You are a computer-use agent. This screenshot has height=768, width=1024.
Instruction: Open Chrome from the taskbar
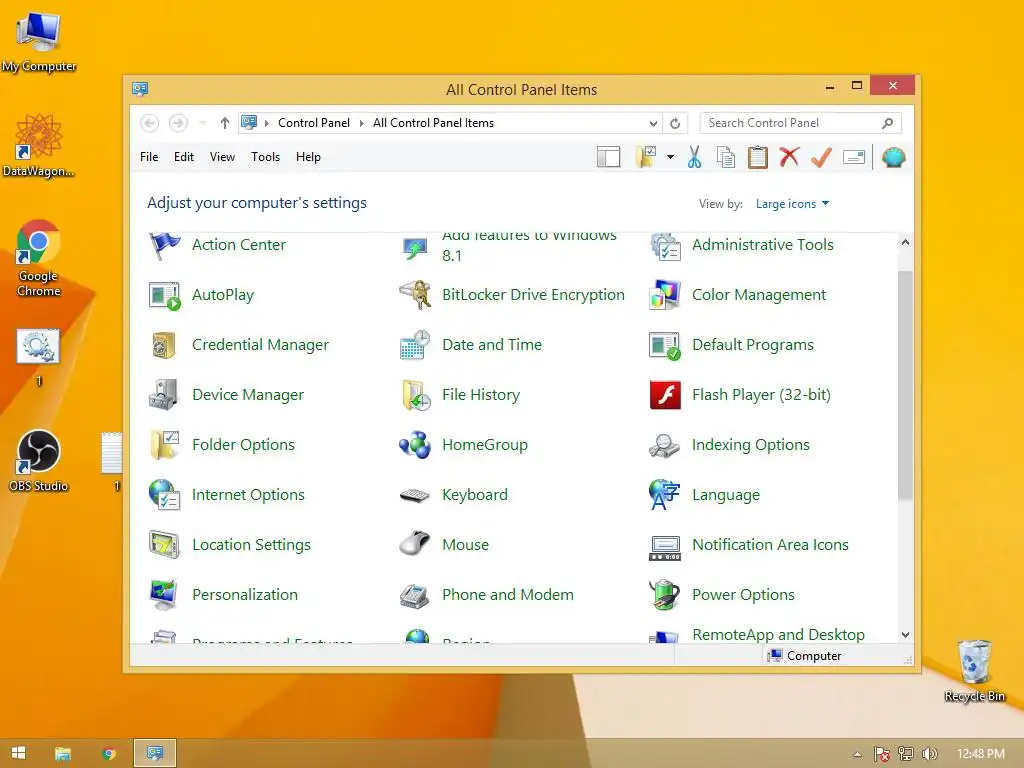pos(109,754)
